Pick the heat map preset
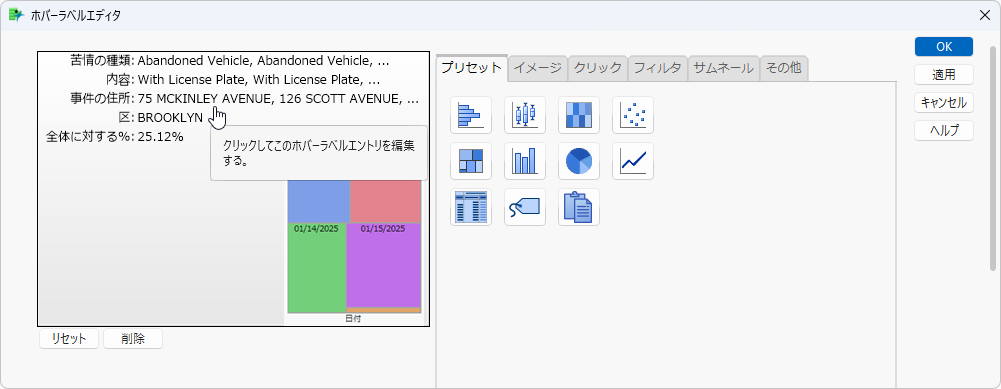The image size is (1001, 389). click(579, 115)
